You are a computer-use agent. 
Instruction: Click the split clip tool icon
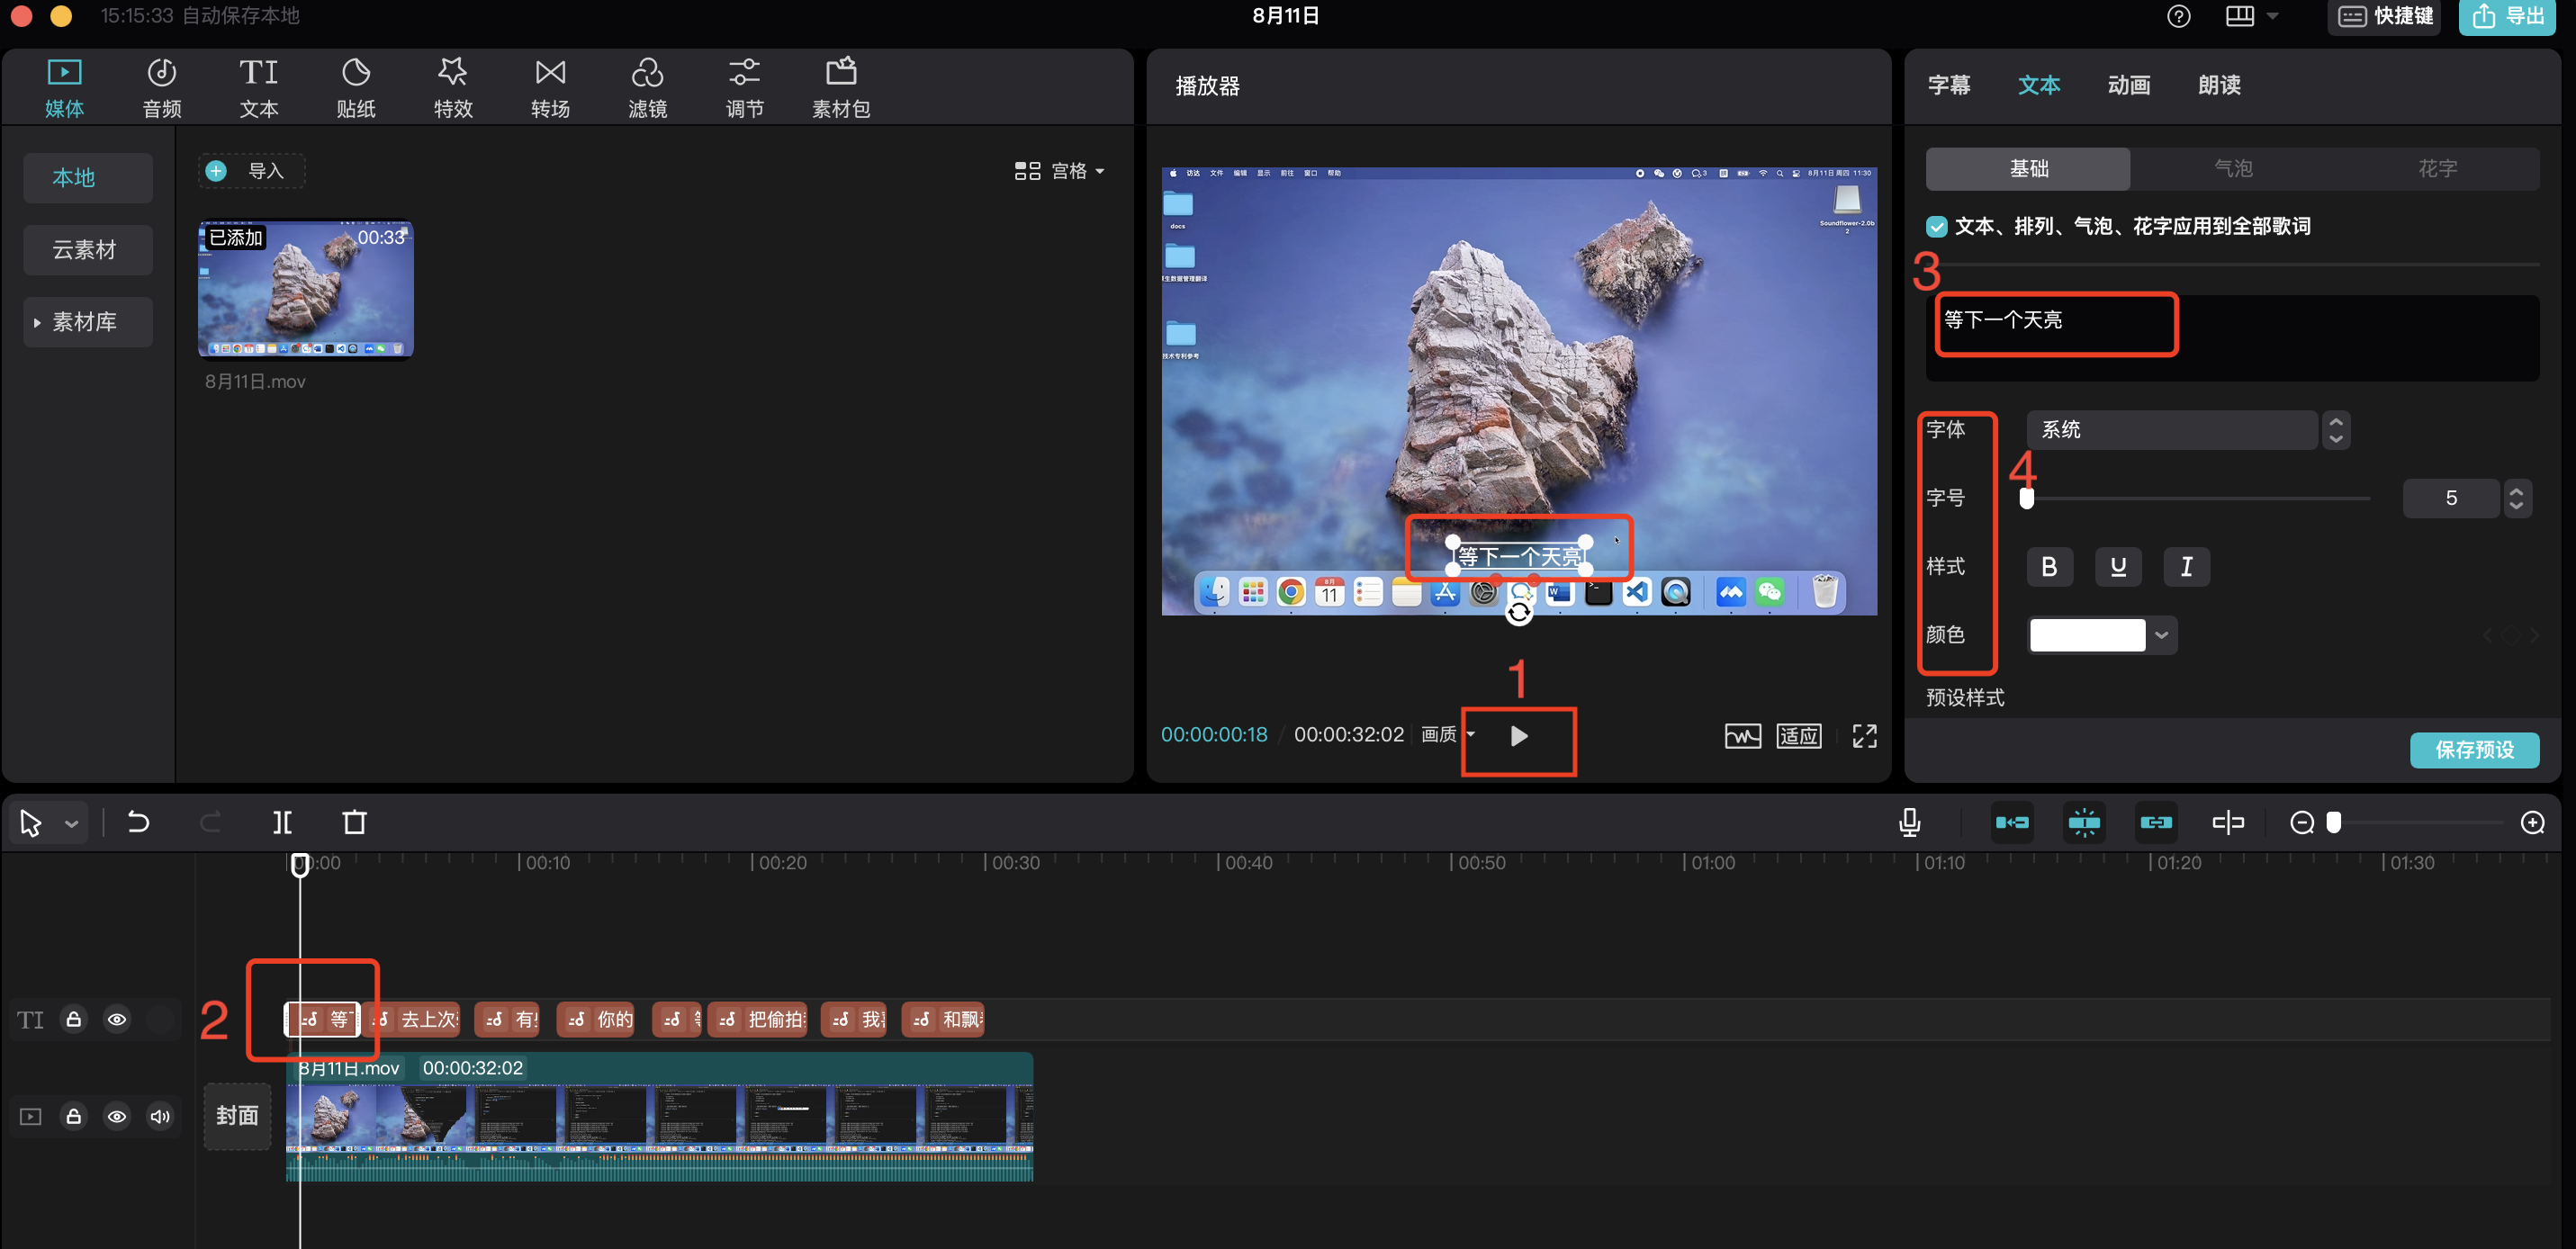tap(283, 822)
